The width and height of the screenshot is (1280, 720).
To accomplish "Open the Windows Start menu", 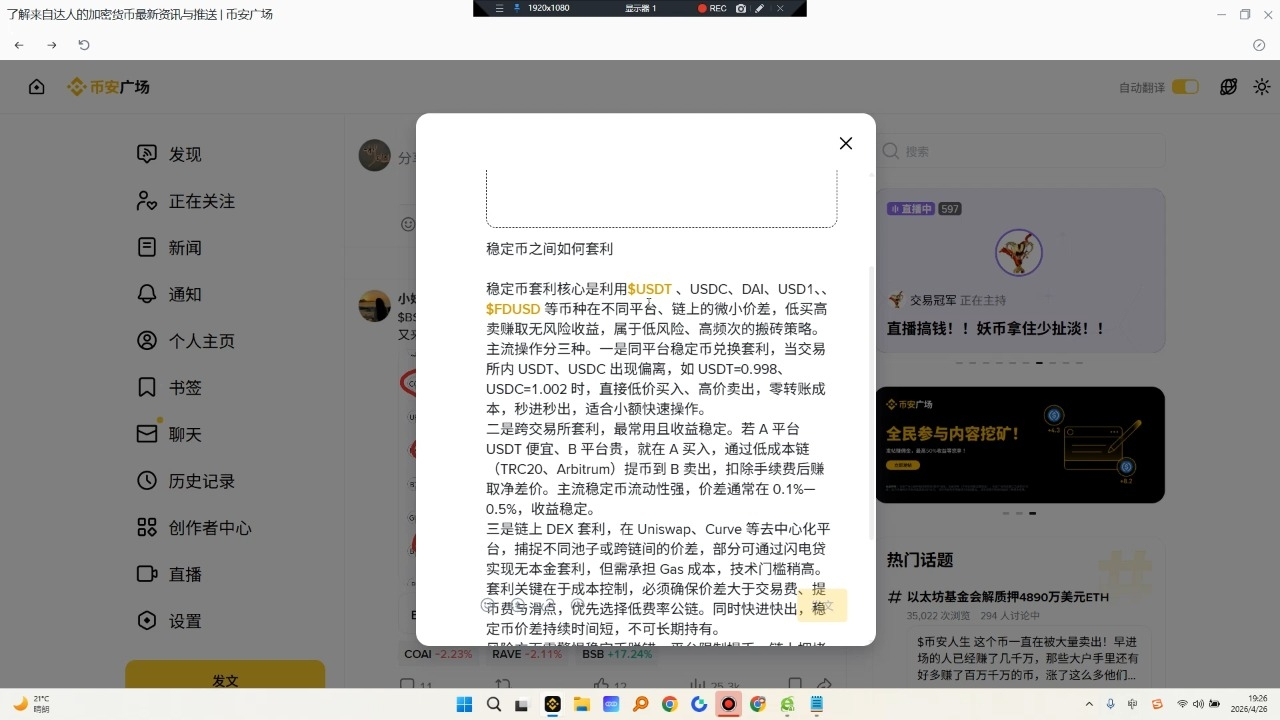I will [464, 704].
